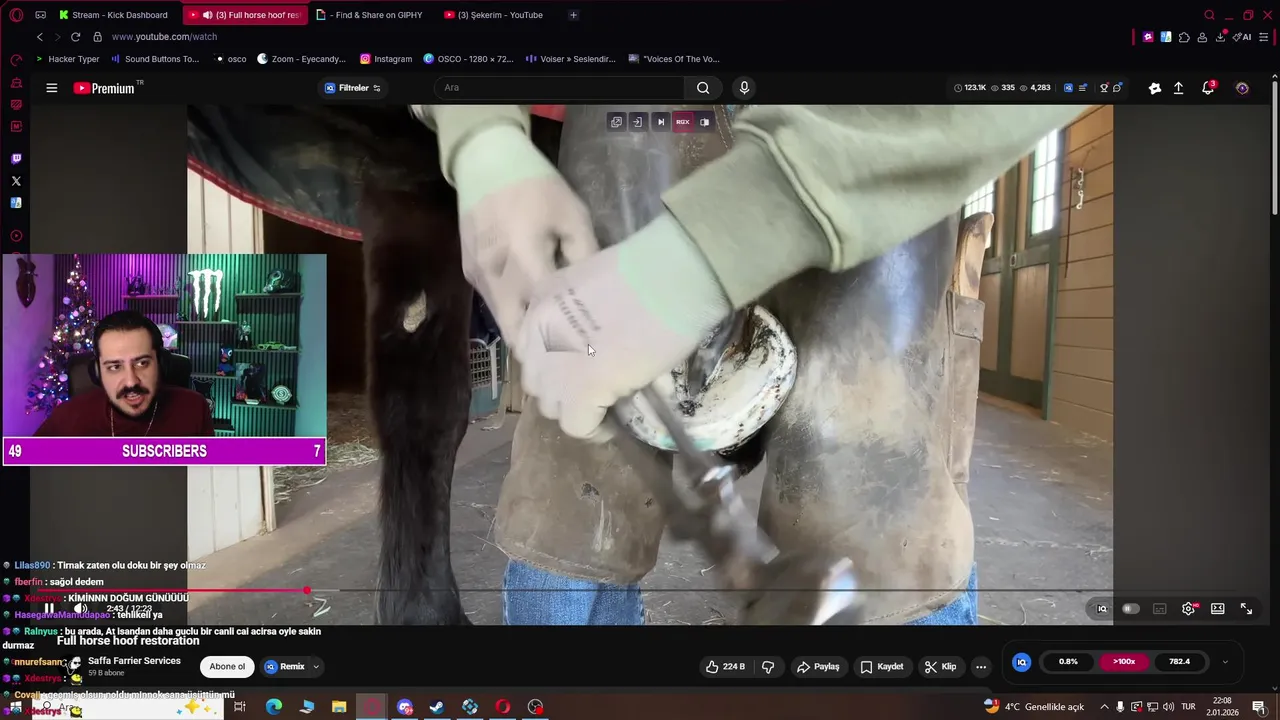Pause the video playback

tap(49, 608)
